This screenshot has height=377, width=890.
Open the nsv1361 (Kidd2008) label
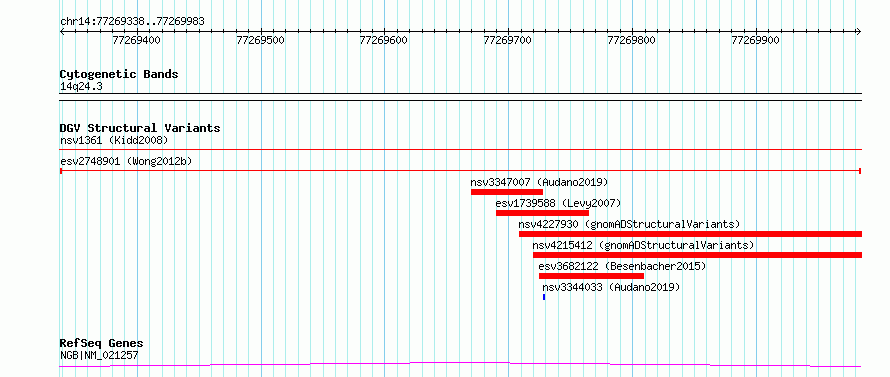click(114, 140)
